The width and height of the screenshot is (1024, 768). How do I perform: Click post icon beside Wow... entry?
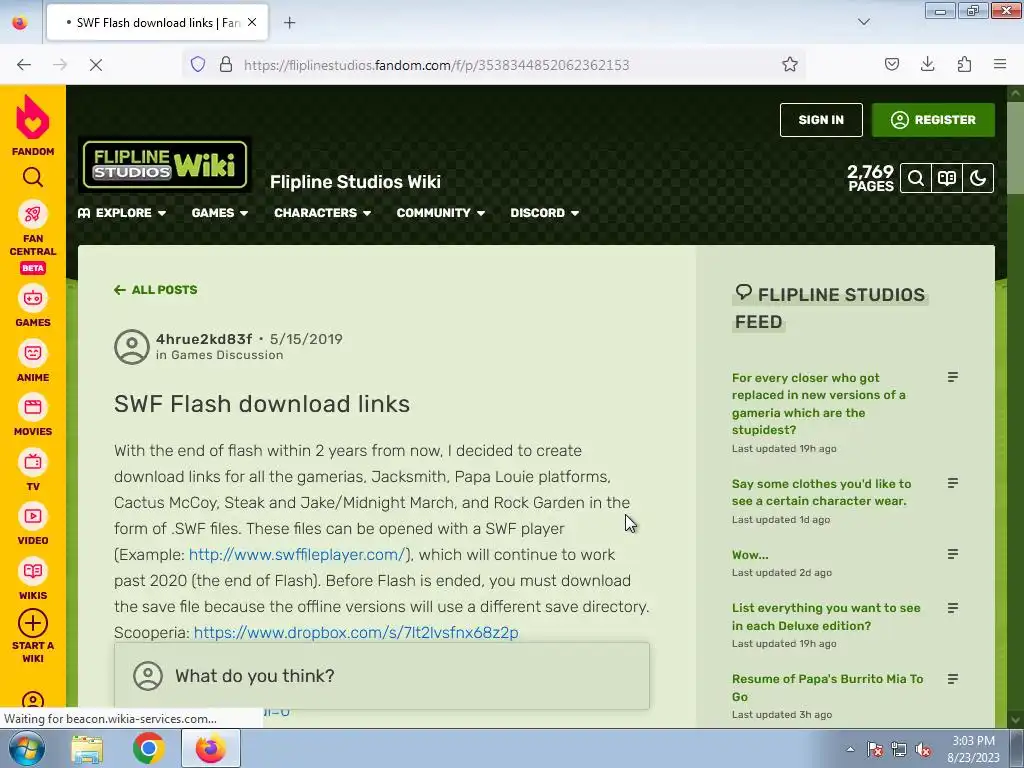click(953, 554)
